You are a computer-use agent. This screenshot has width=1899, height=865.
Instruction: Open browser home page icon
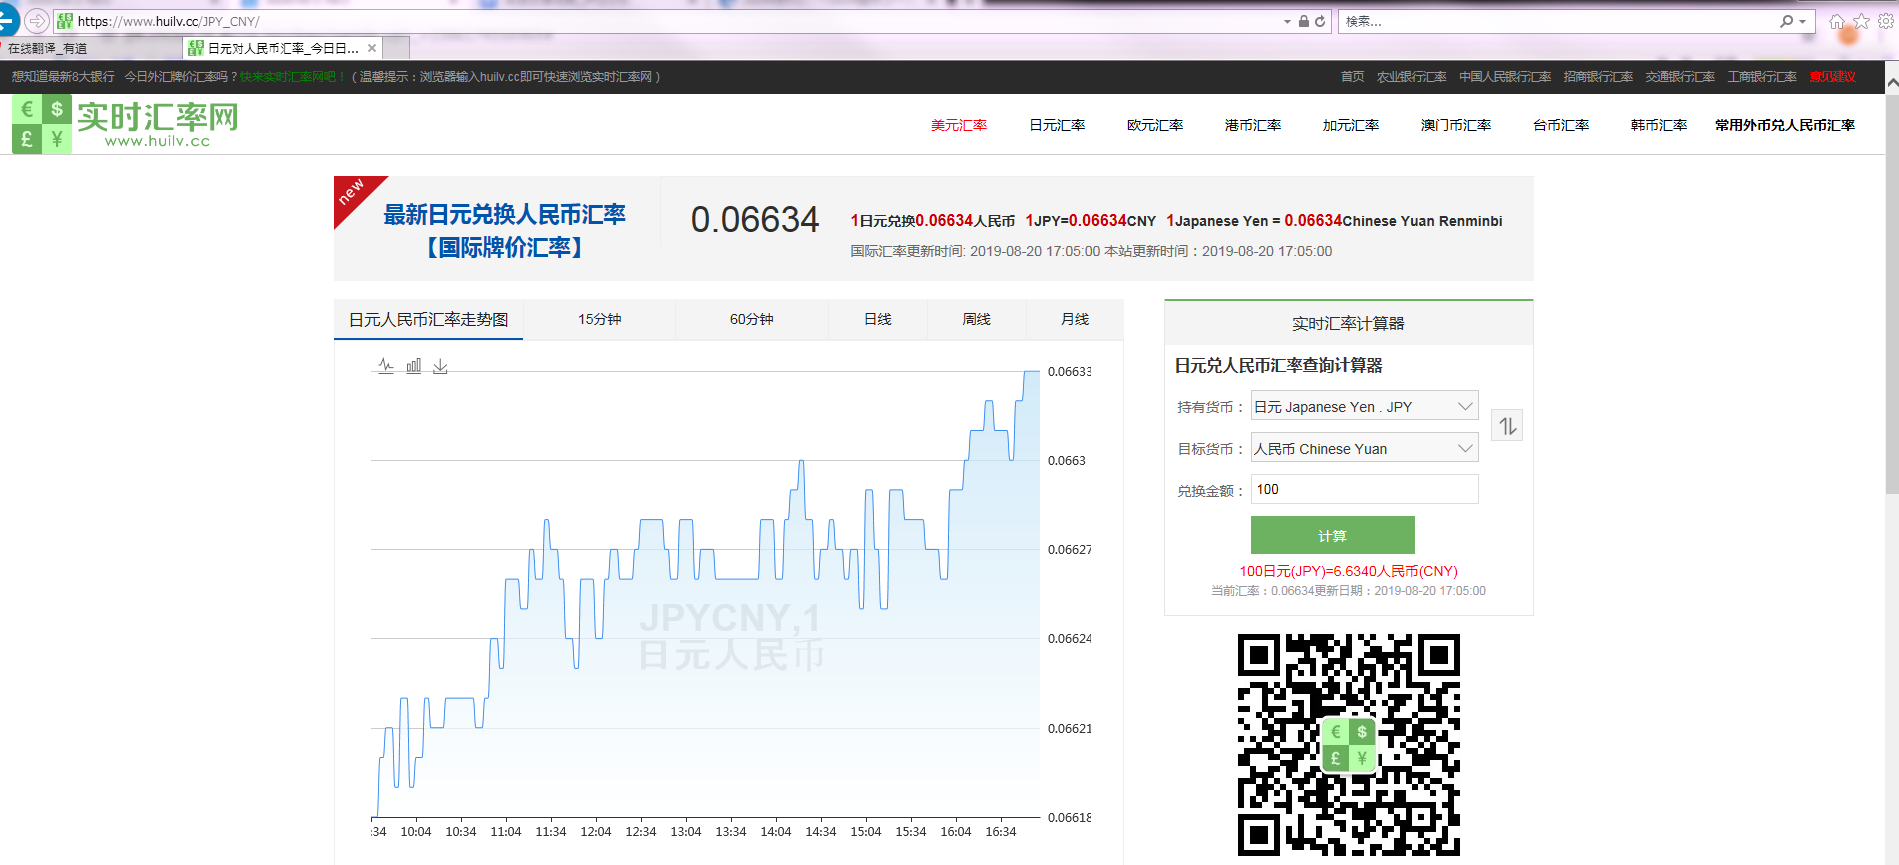1837,21
